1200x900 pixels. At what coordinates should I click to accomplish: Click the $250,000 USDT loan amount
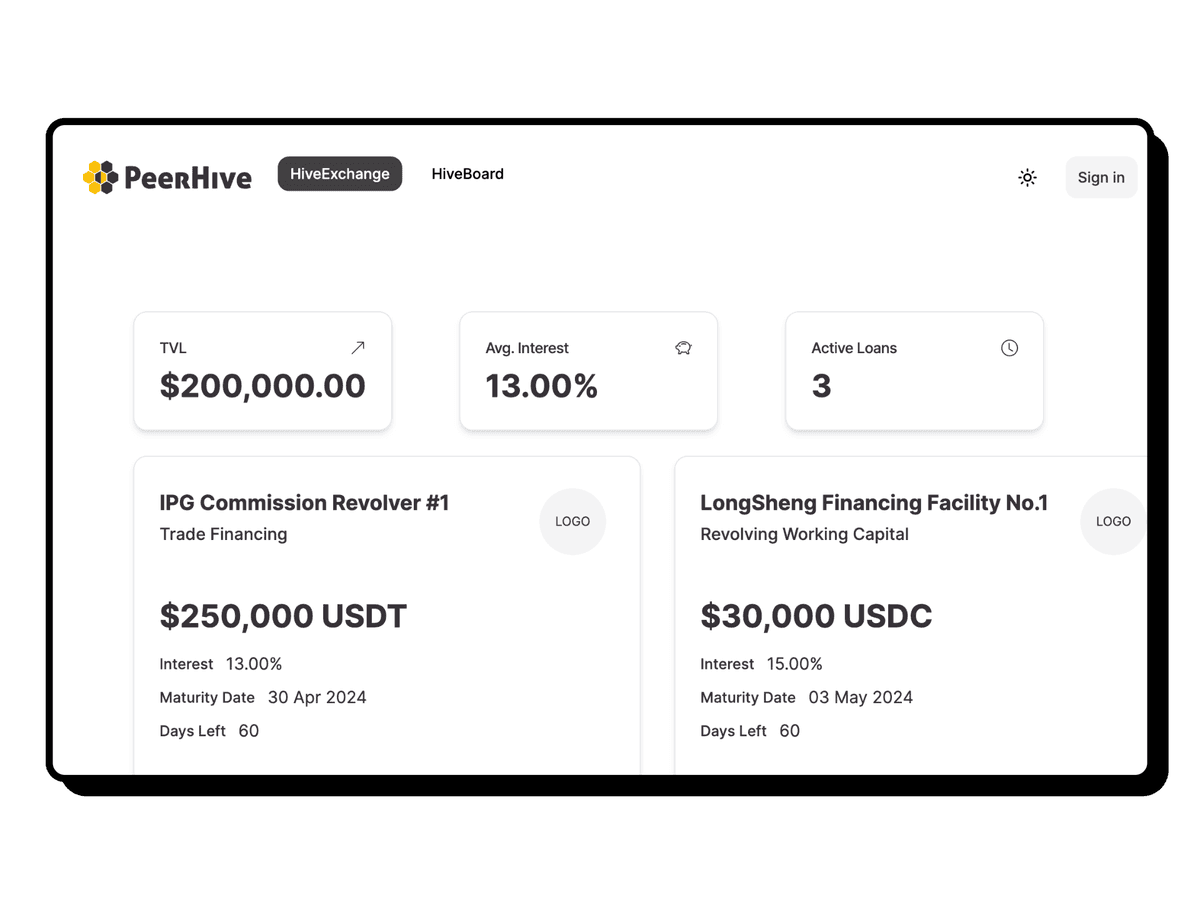click(283, 616)
